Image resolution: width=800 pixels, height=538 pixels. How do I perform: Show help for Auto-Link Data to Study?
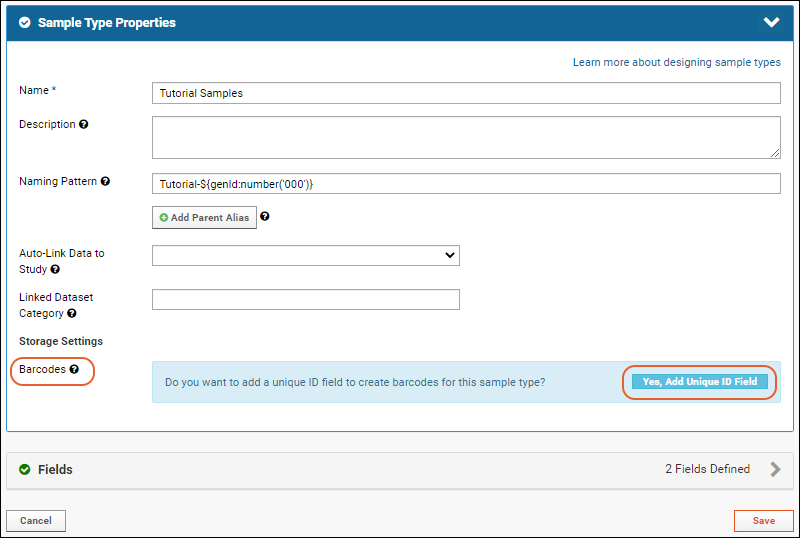[x=55, y=269]
